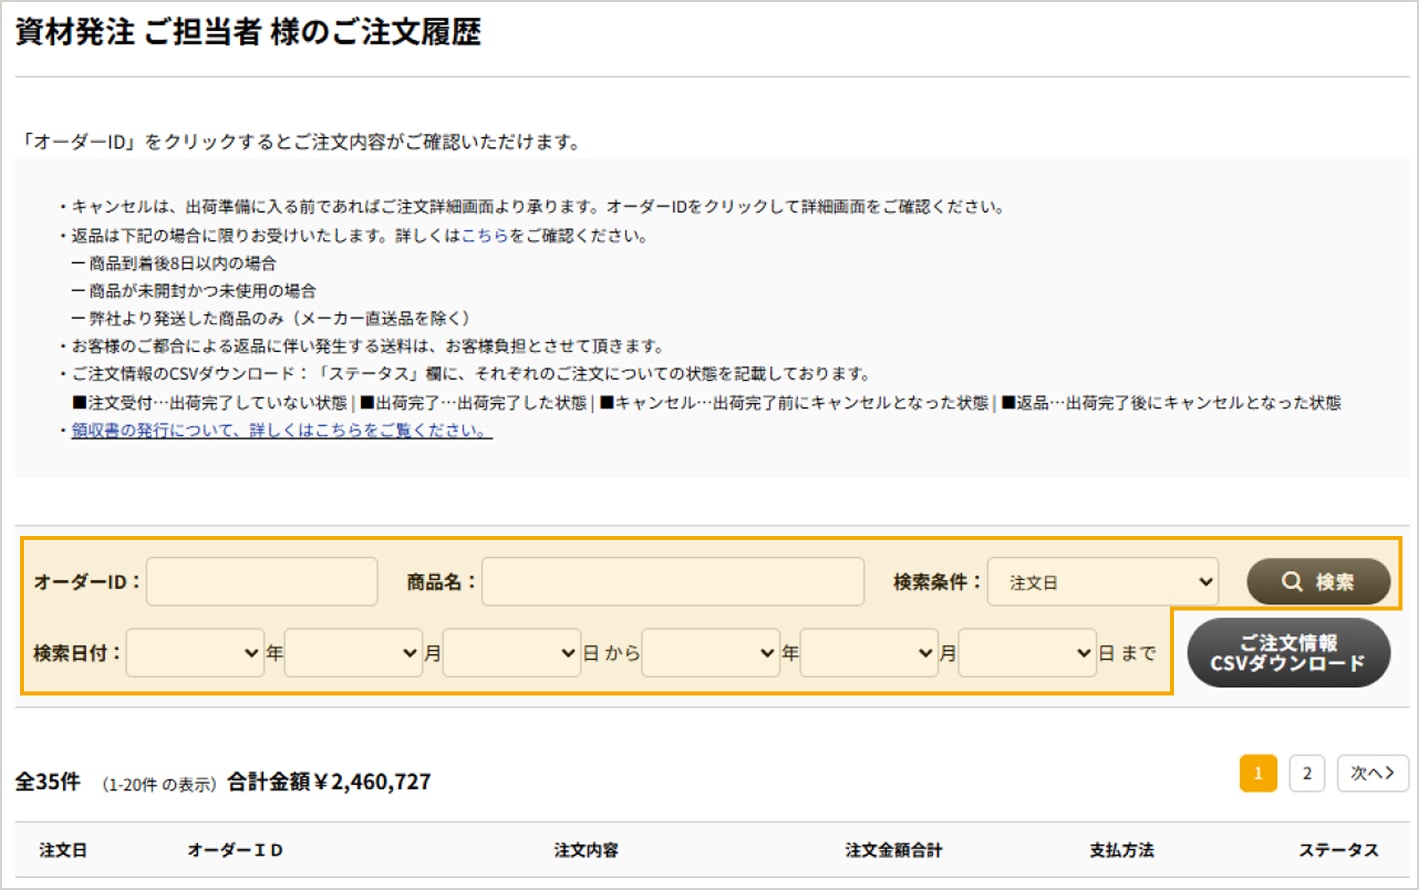The image size is (1419, 890).
Task: Click the ご注文情報CSVダウンロード button
Action: (x=1288, y=653)
